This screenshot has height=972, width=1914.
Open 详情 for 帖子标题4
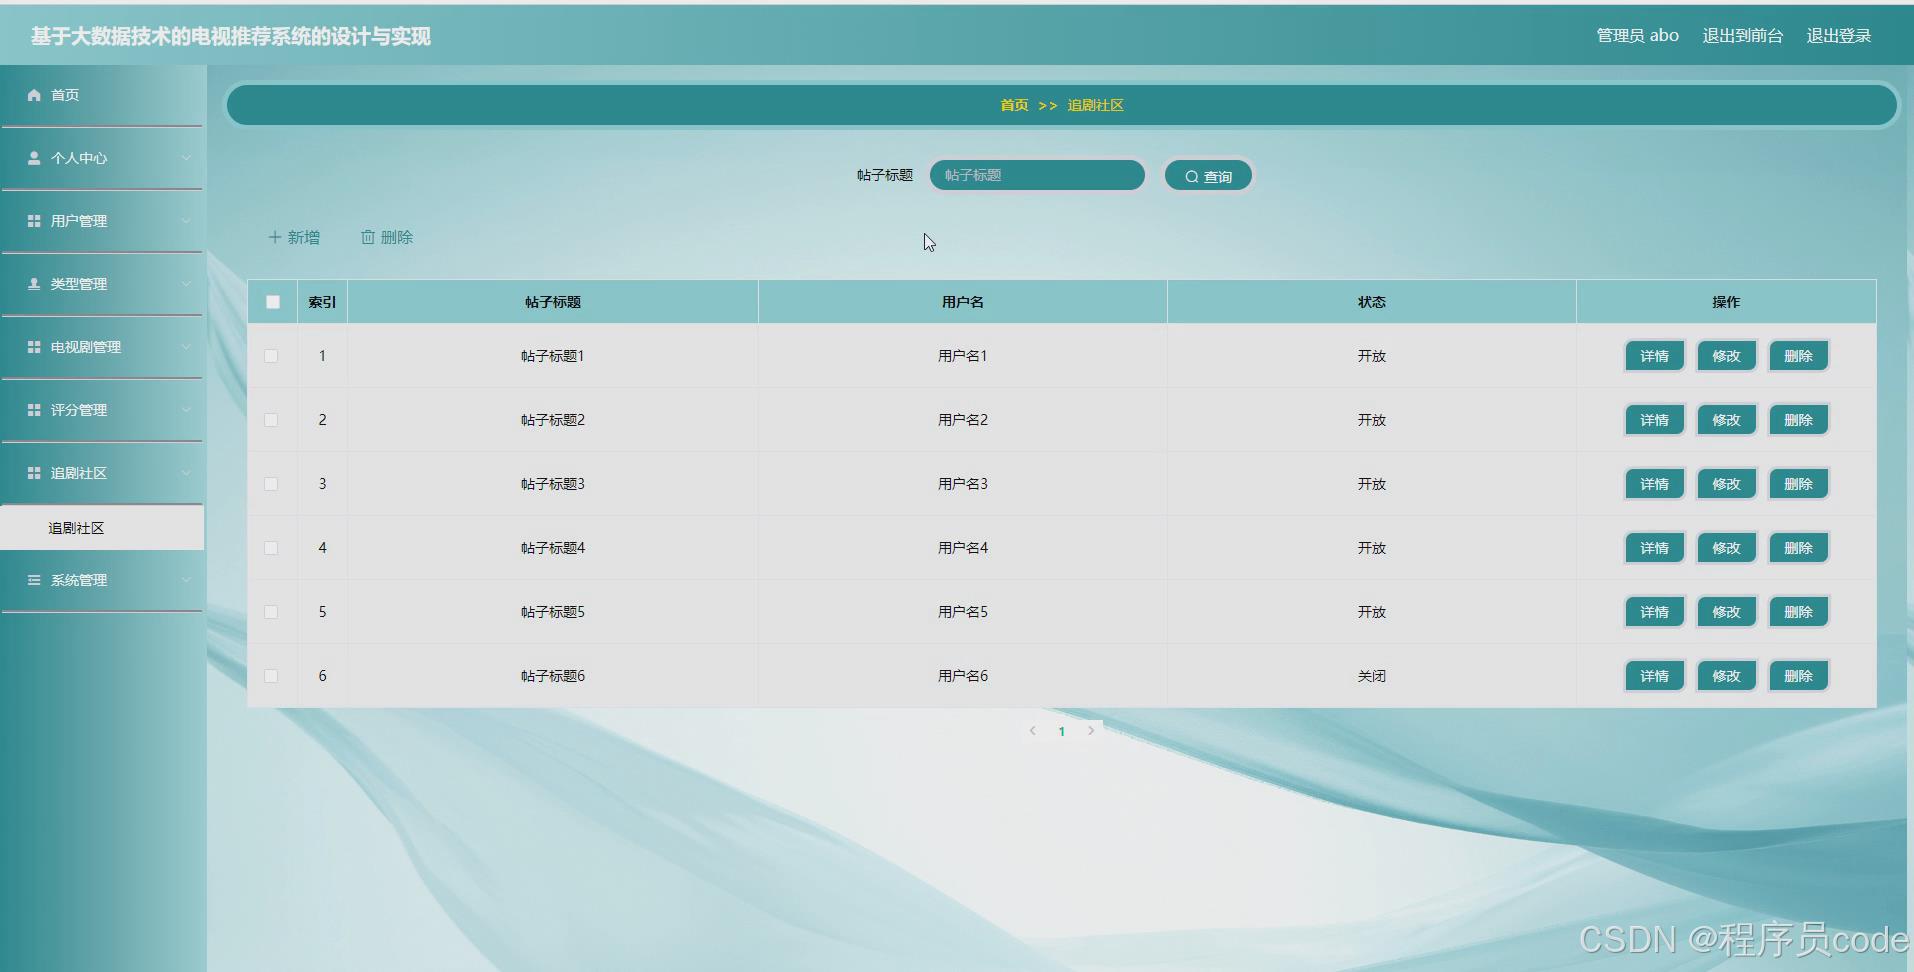[x=1654, y=548]
